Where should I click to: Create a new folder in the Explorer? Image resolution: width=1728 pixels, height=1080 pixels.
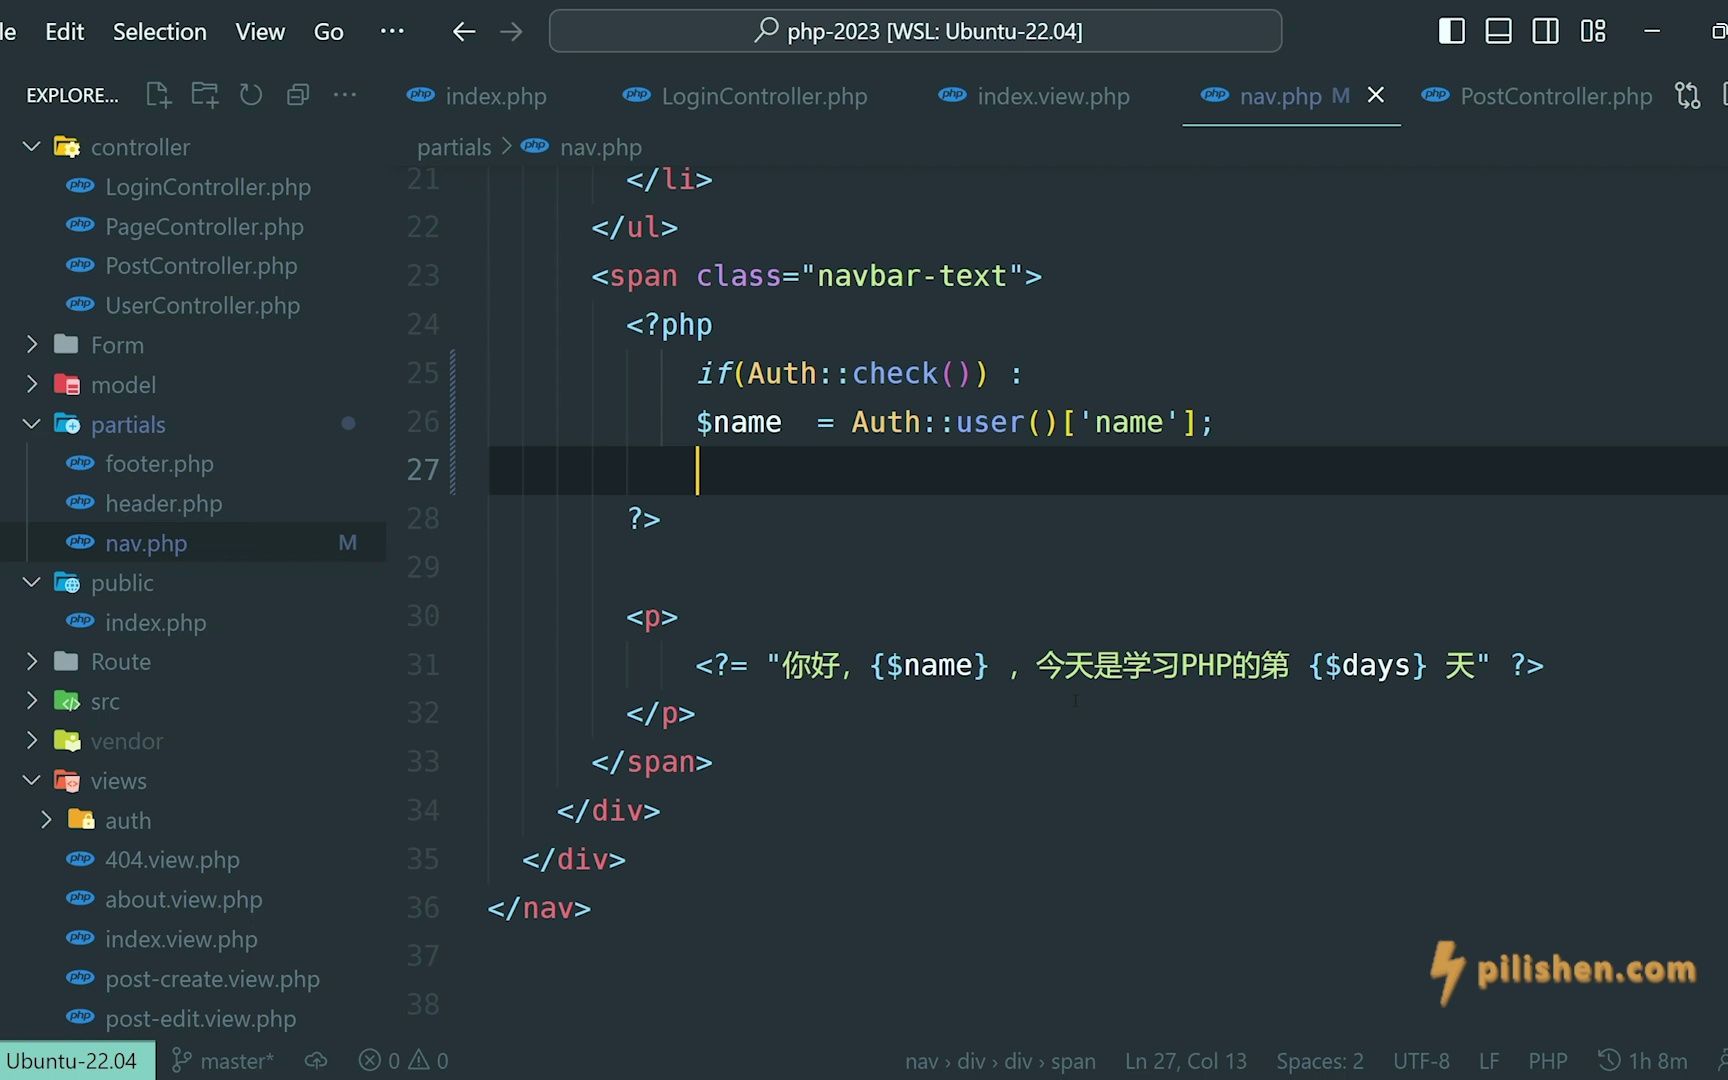204,94
